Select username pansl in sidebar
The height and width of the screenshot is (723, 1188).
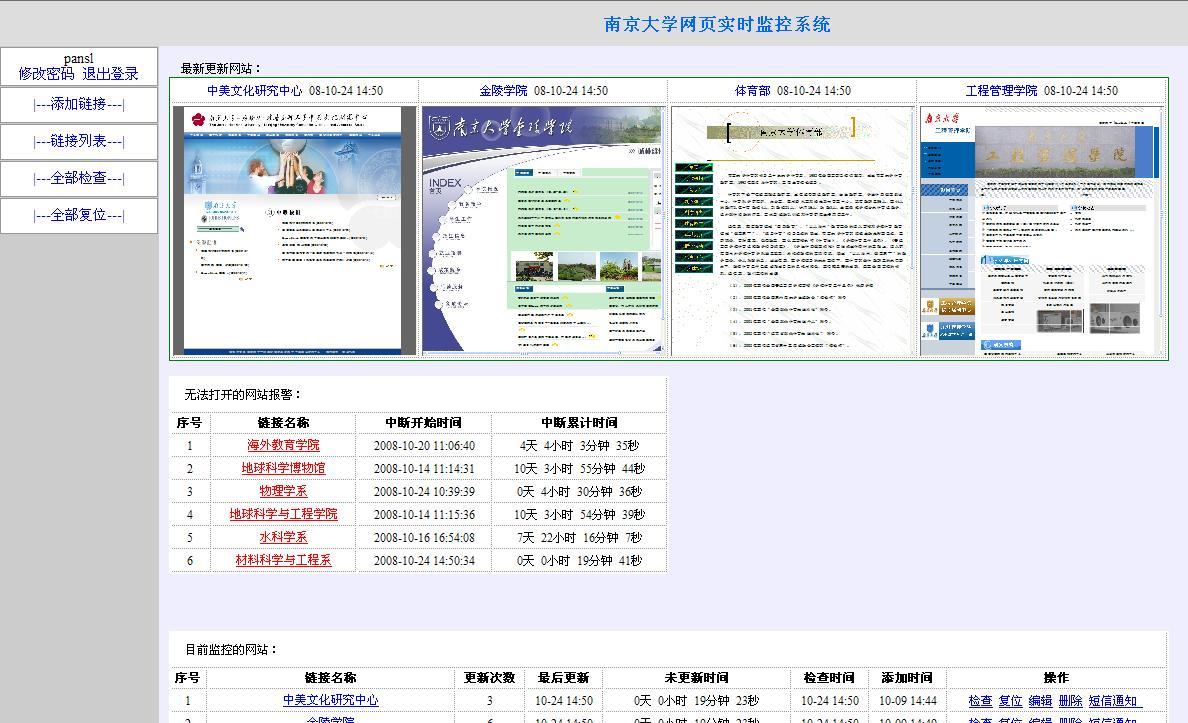point(79,58)
